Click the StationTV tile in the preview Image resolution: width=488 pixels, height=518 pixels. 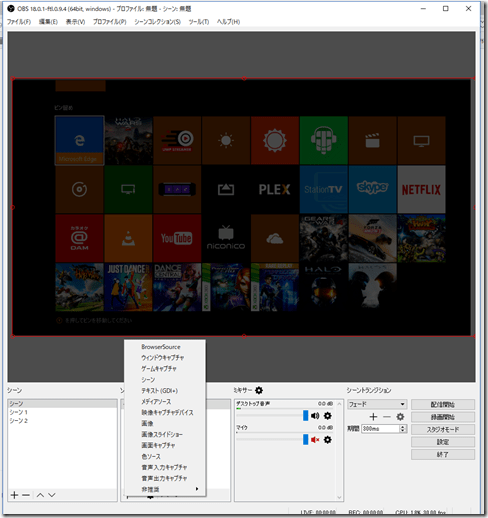pos(323,189)
